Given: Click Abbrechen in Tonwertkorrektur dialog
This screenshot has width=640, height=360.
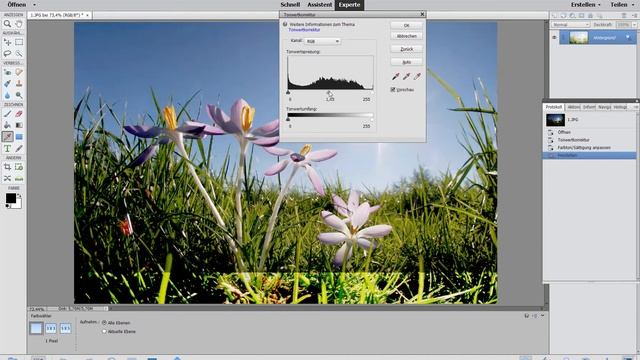Looking at the screenshot, I should coord(407,36).
